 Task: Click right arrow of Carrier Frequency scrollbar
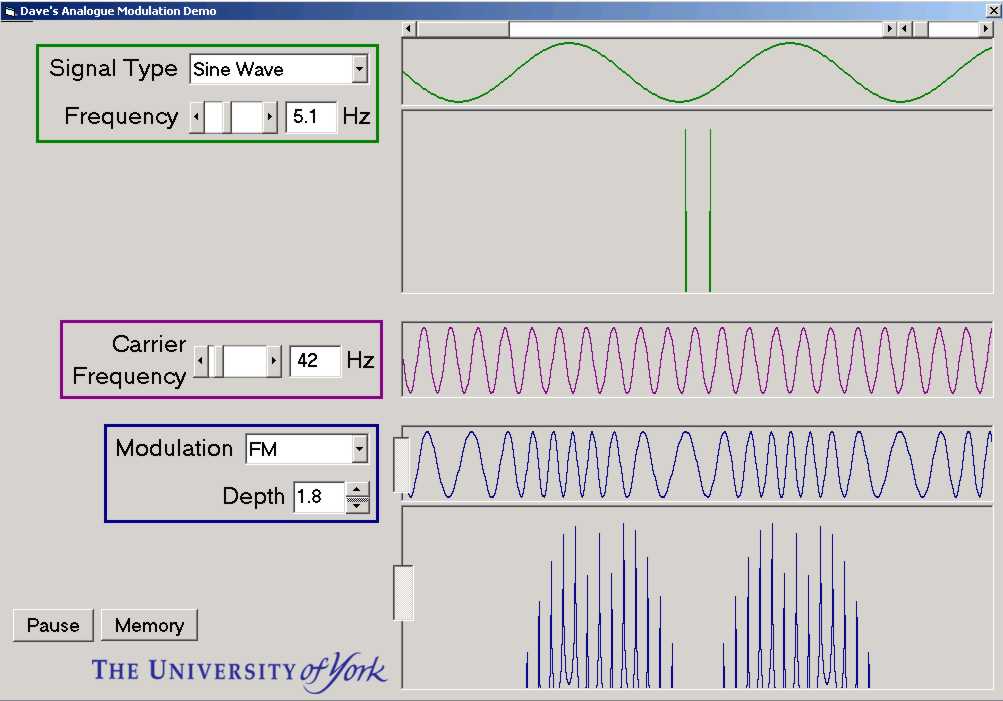click(x=274, y=361)
